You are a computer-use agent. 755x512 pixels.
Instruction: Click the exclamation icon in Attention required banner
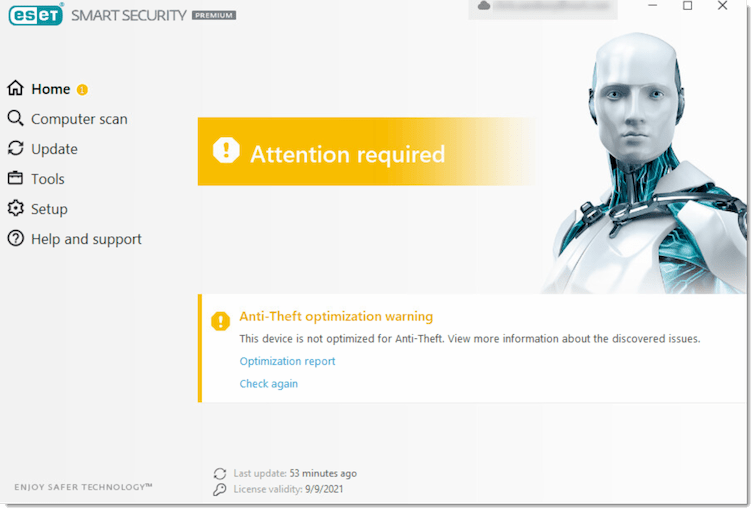(226, 151)
